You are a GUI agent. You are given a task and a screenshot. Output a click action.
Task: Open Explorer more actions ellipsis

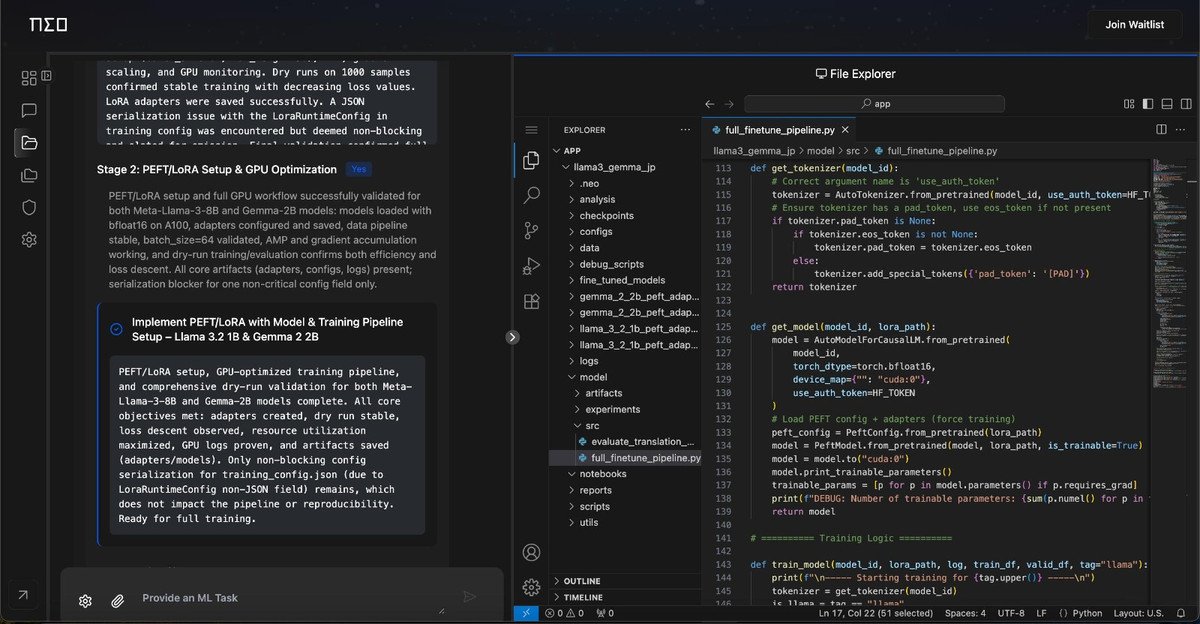click(685, 130)
